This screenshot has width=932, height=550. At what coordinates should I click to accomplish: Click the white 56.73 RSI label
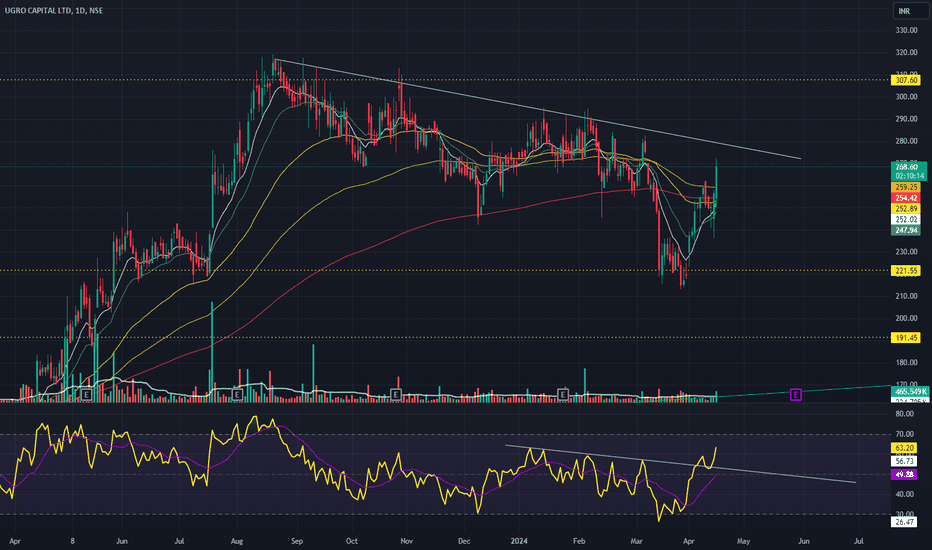(905, 461)
